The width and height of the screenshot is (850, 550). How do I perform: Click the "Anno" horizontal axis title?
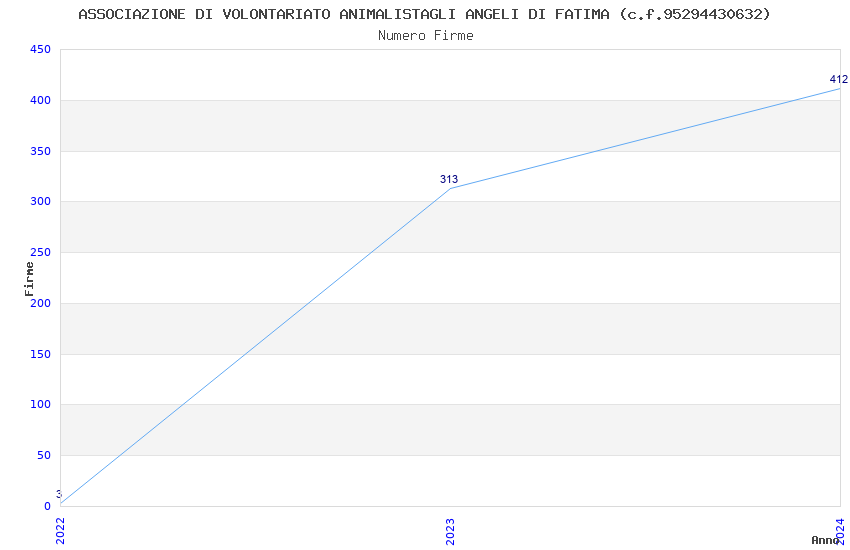tap(825, 540)
